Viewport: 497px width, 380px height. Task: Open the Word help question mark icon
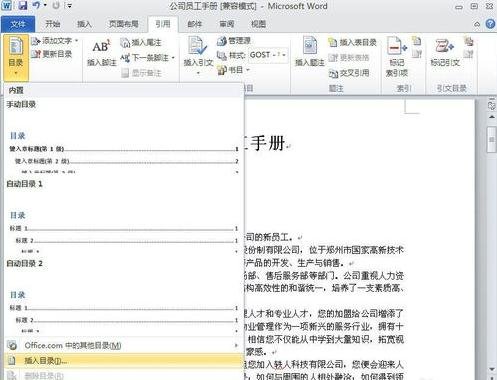point(490,24)
